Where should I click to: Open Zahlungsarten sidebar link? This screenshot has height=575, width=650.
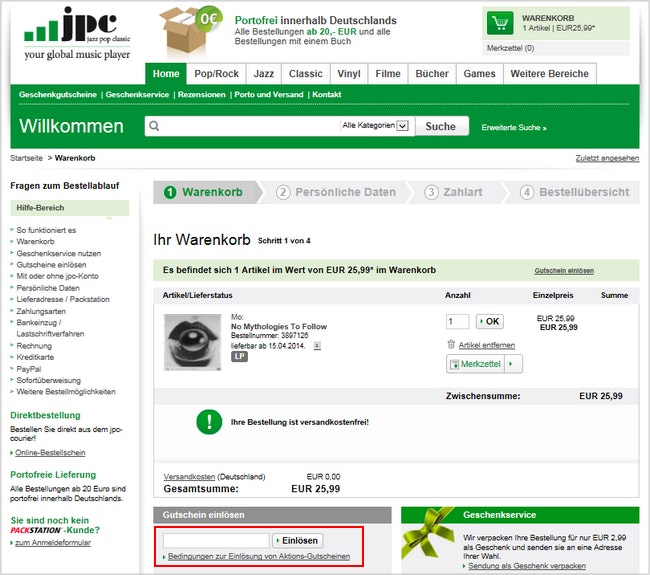41,311
